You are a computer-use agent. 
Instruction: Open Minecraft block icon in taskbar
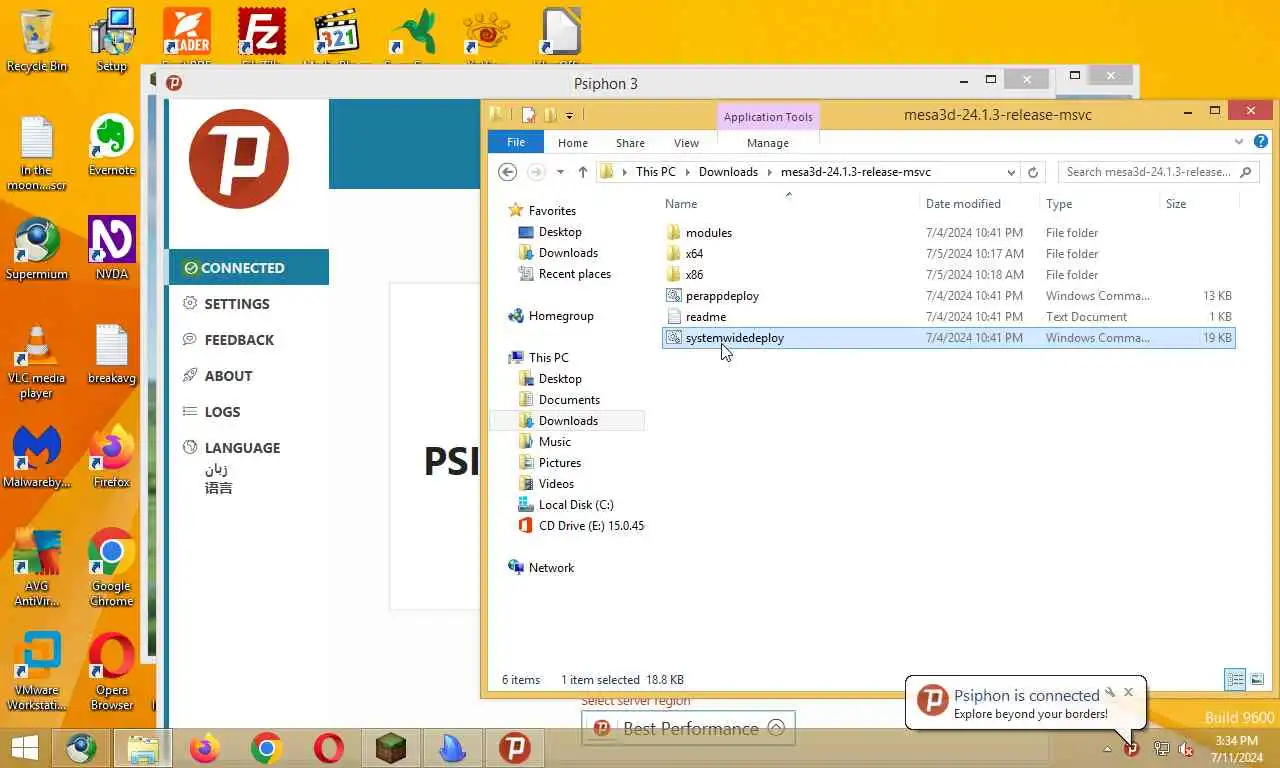coord(390,748)
